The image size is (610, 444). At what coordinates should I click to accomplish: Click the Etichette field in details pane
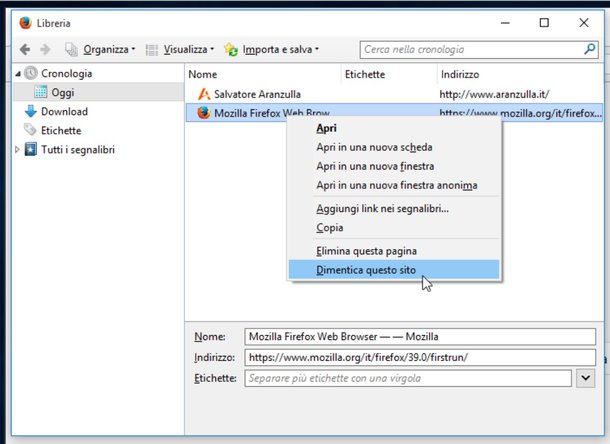tap(408, 378)
